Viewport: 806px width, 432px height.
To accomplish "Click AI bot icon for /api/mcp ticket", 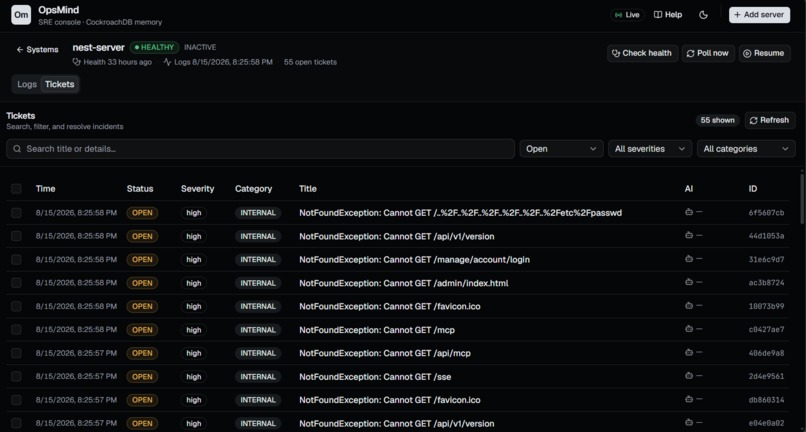I will (x=689, y=352).
